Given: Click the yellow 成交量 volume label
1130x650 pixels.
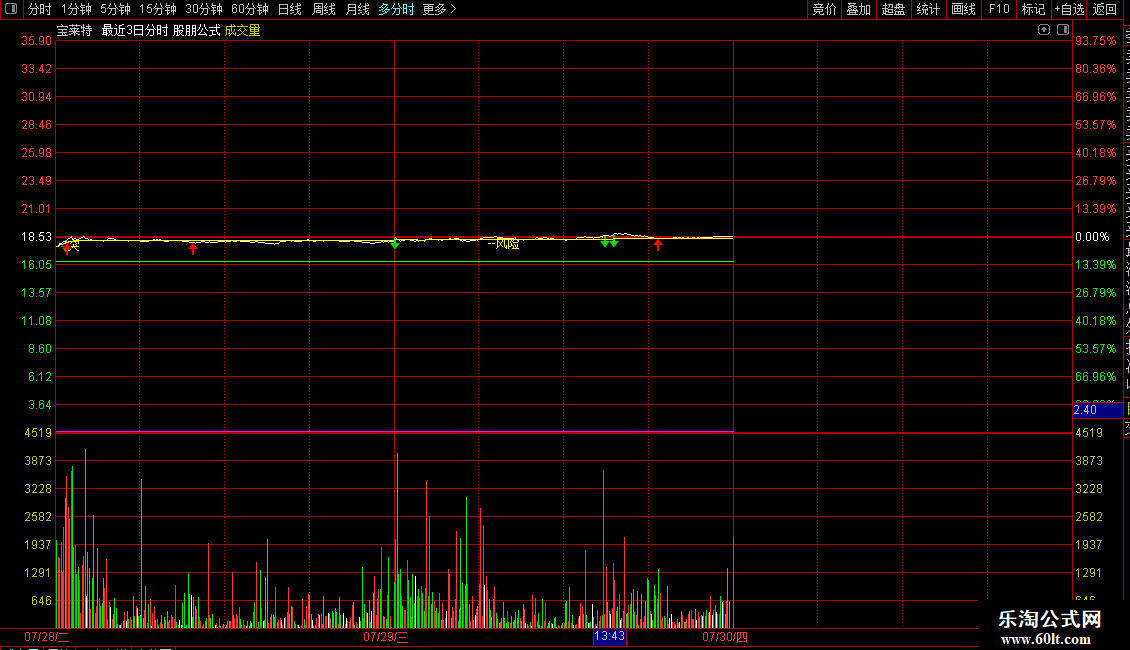Looking at the screenshot, I should (x=243, y=30).
